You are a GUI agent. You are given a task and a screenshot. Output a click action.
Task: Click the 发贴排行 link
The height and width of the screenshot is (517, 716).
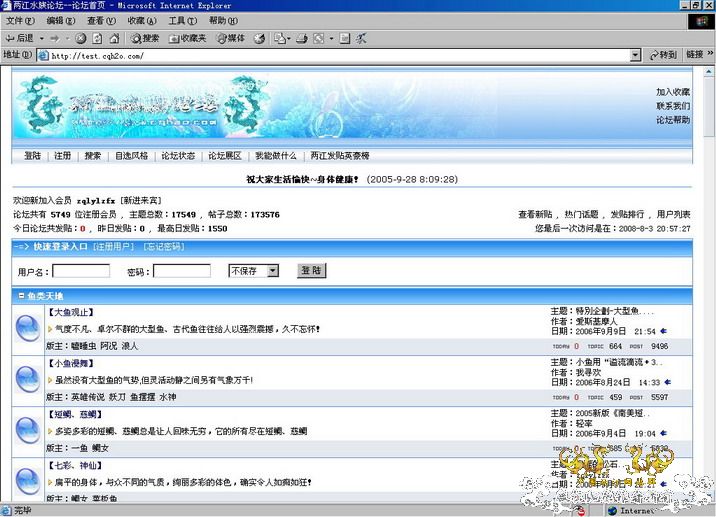pyautogui.click(x=627, y=214)
